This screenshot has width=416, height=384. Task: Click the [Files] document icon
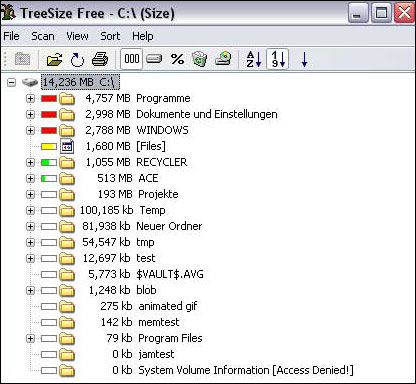[x=67, y=146]
